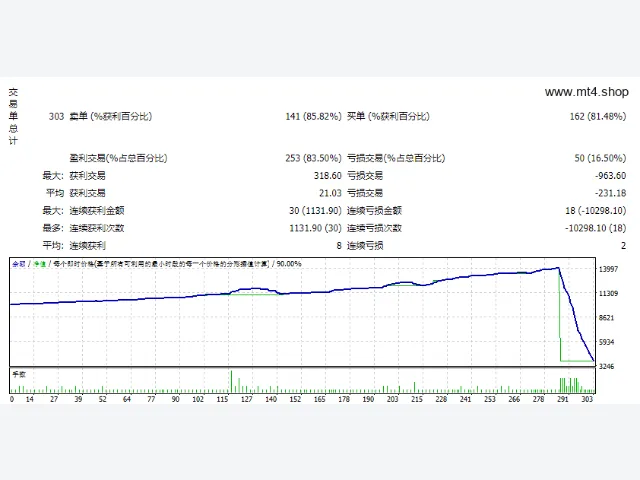The width and height of the screenshot is (640, 480).
Task: Click the 最多: row label
Action: [53, 228]
